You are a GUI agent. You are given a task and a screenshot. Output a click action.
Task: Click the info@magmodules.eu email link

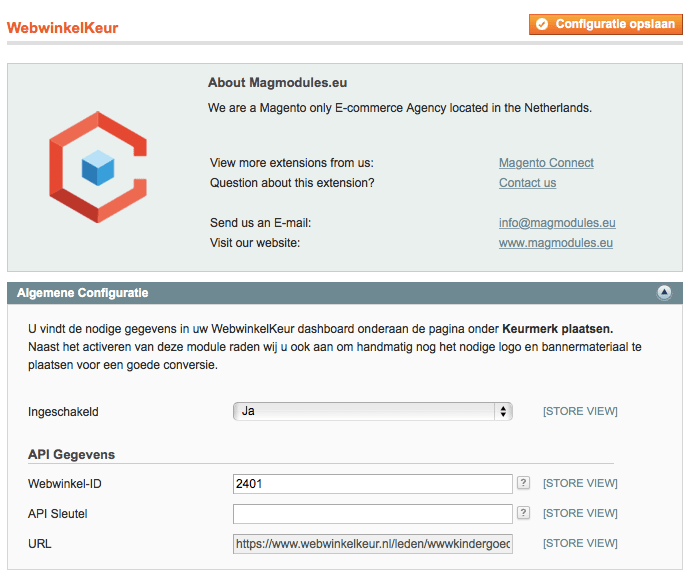pos(557,223)
